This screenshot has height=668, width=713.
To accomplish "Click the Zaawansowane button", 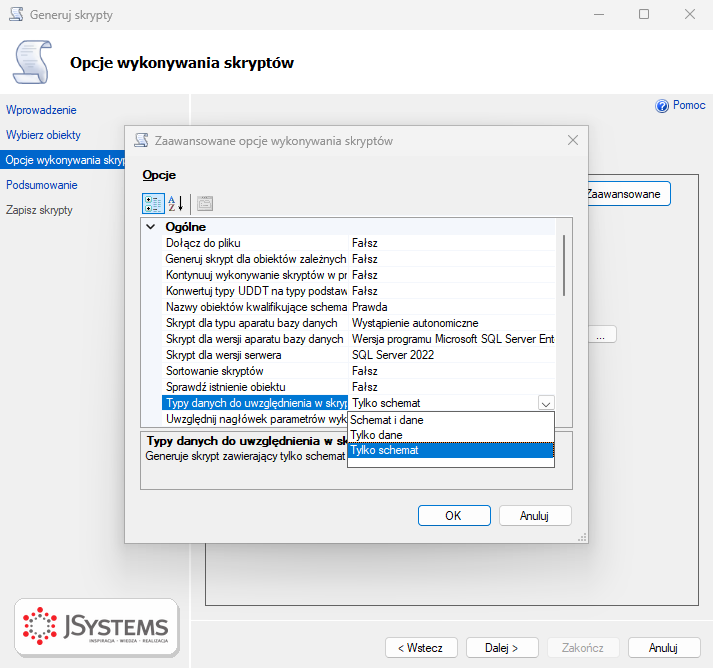I will tap(629, 194).
